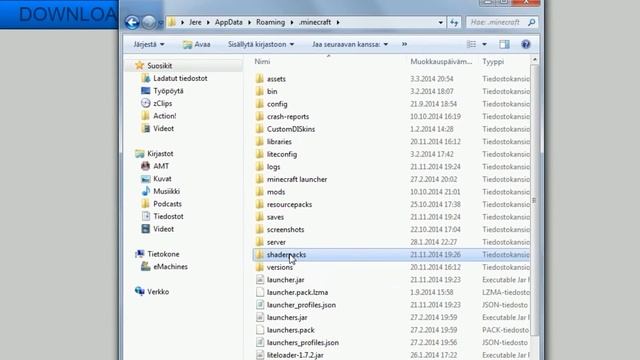Image resolution: width=640 pixels, height=360 pixels.
Task: Select the versions folder
Action: click(280, 267)
